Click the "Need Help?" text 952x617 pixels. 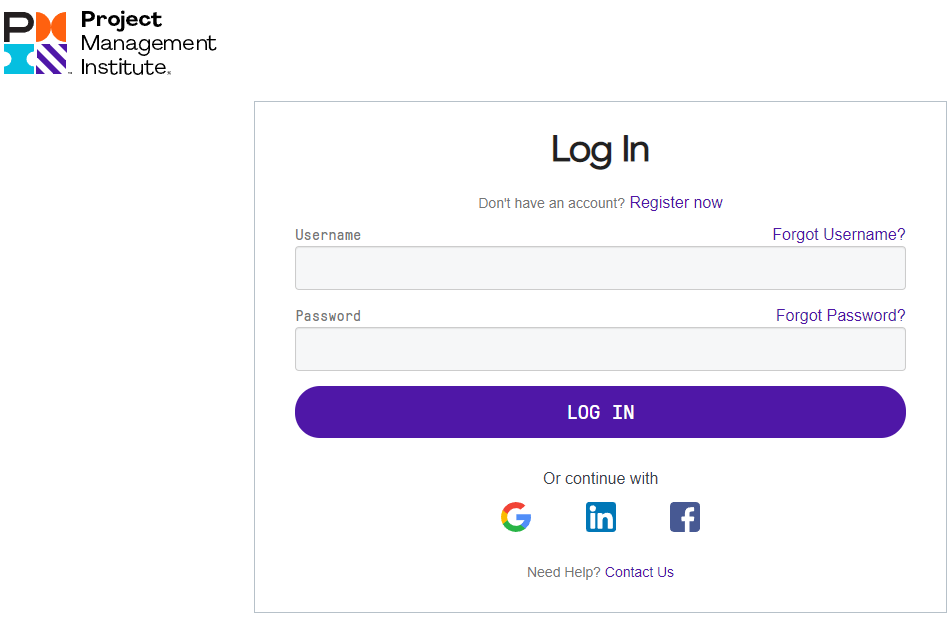click(x=563, y=572)
